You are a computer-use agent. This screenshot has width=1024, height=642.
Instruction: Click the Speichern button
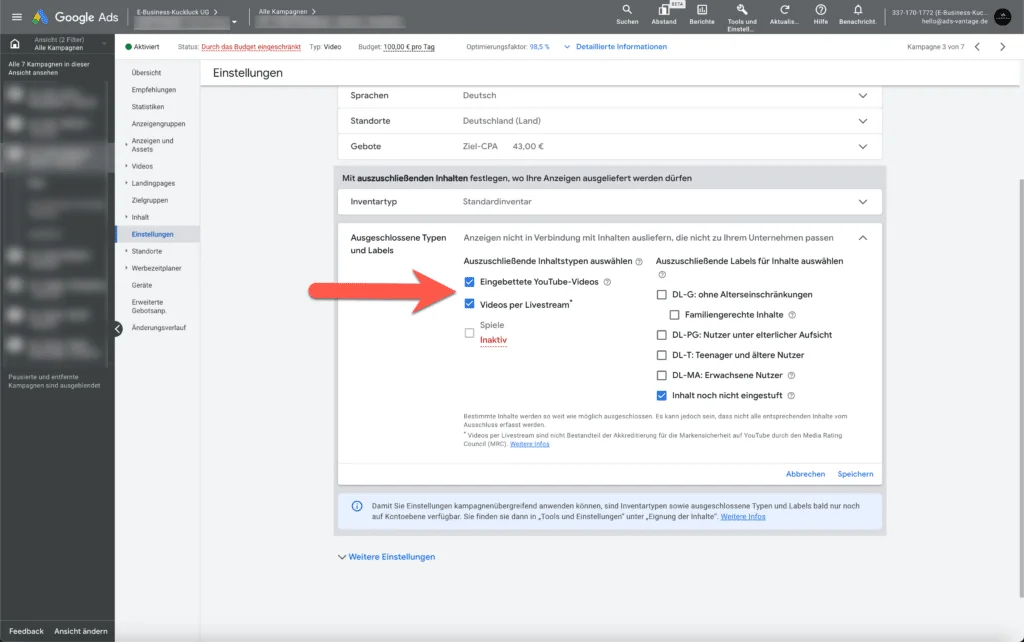855,474
